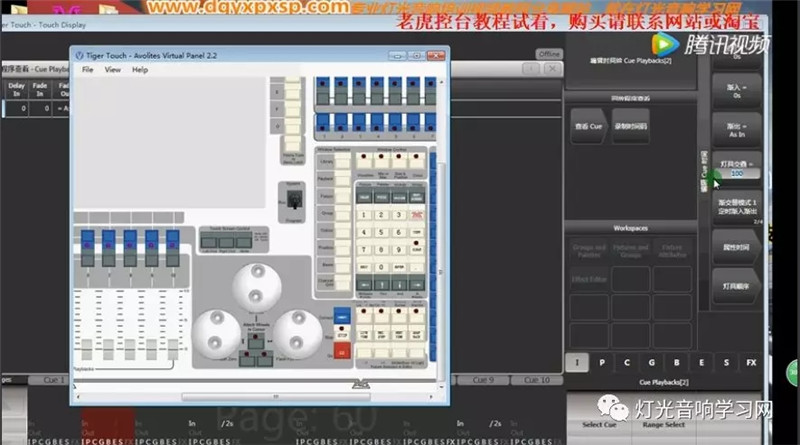Click the Channel Grid window selection button

pyautogui.click(x=342, y=282)
